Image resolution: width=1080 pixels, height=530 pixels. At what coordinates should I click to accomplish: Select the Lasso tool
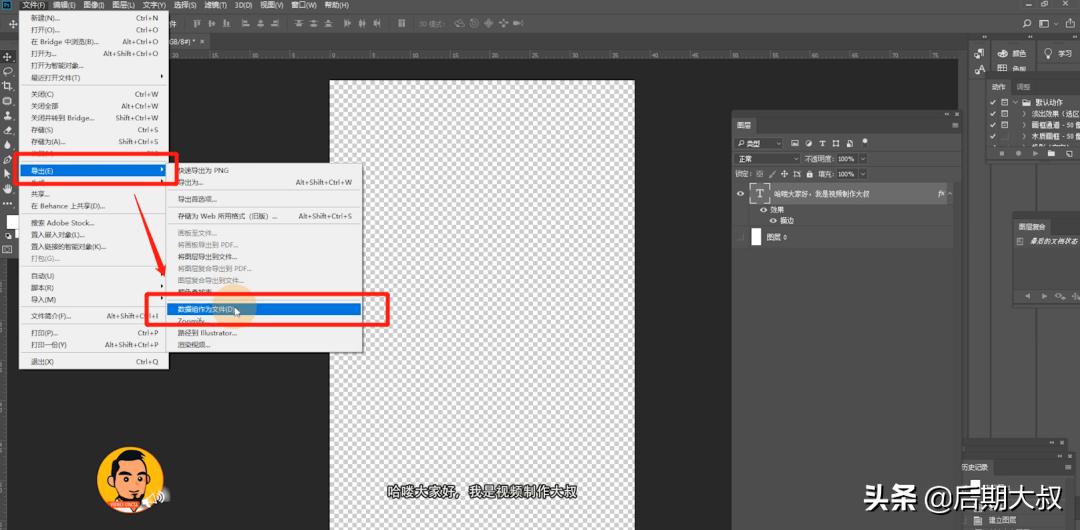8,71
